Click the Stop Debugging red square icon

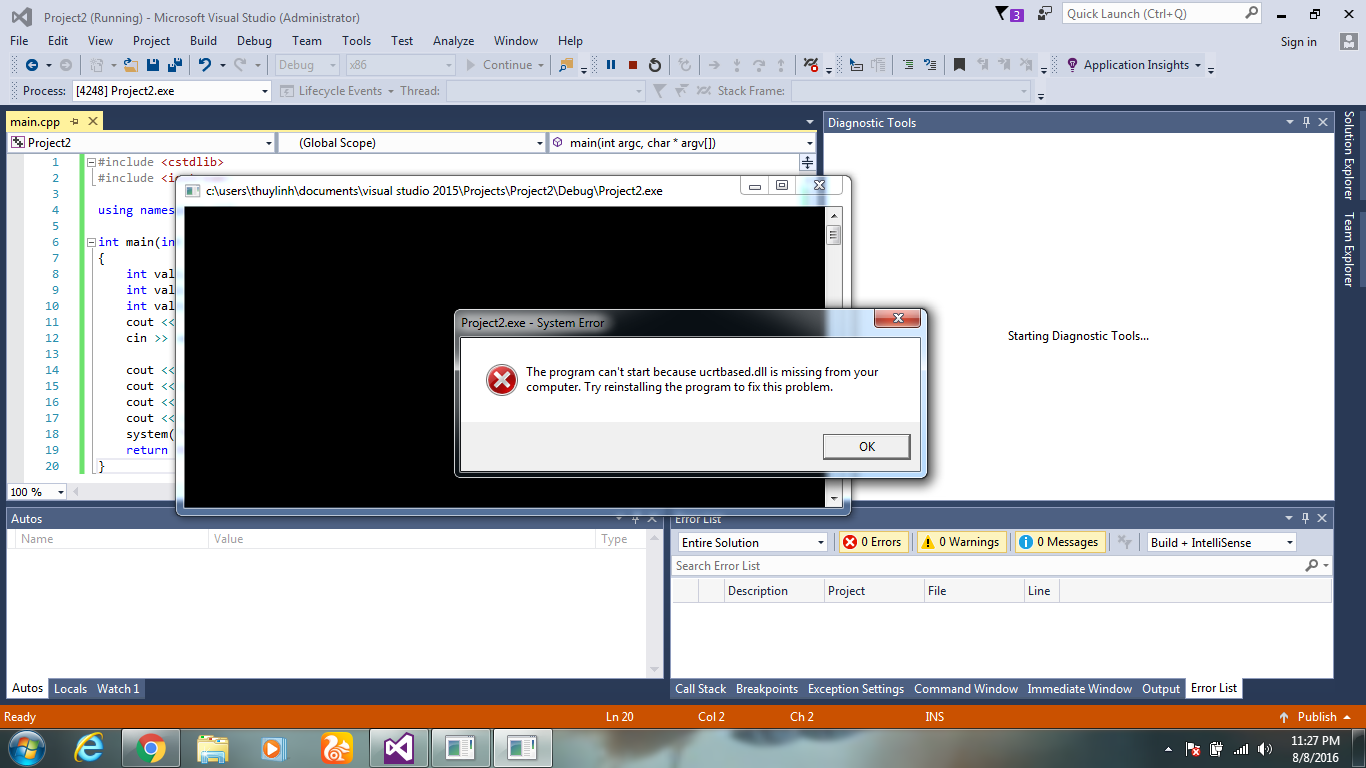tap(633, 65)
